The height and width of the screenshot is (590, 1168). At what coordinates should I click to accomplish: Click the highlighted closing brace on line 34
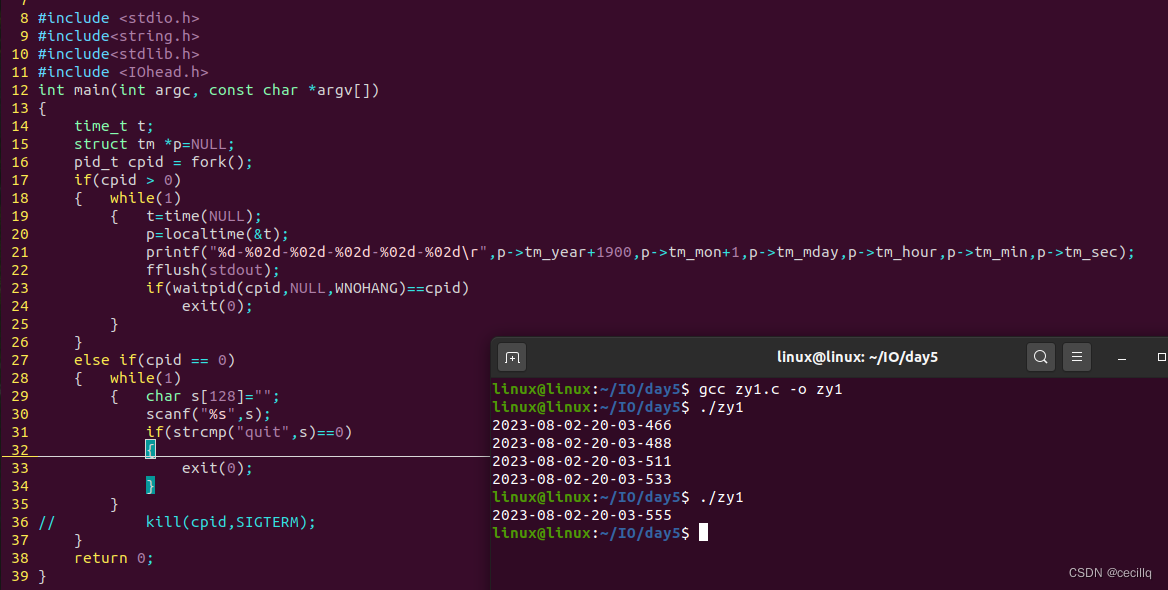click(x=150, y=486)
